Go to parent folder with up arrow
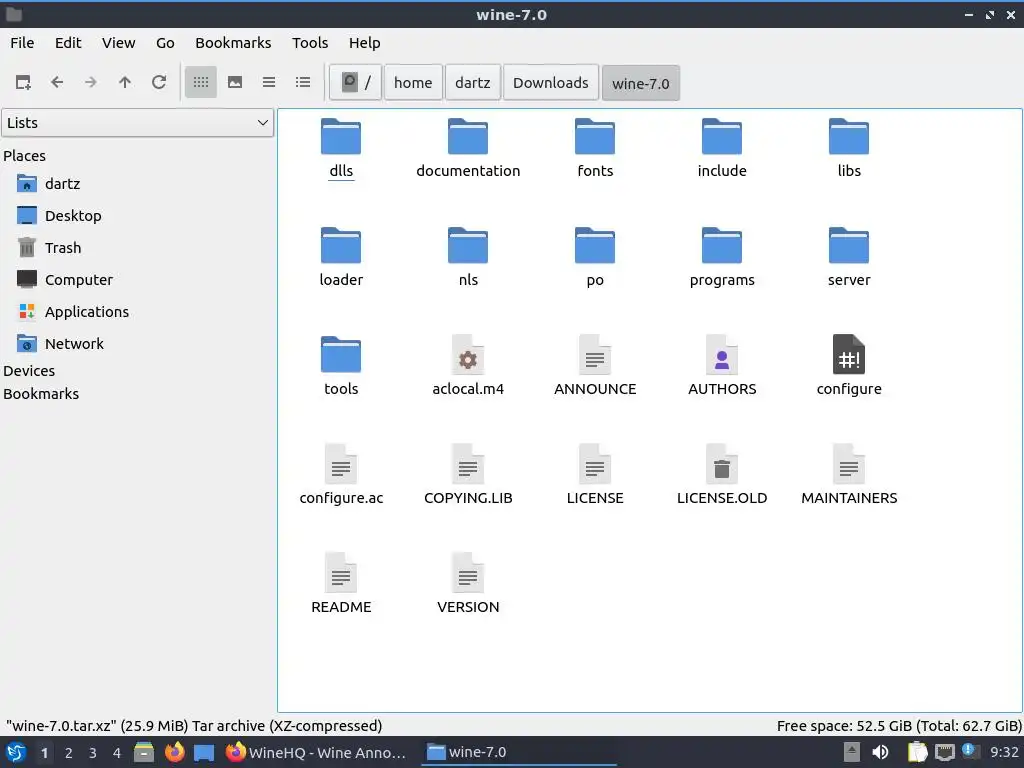Screen dimensions: 1024x768 tap(125, 82)
